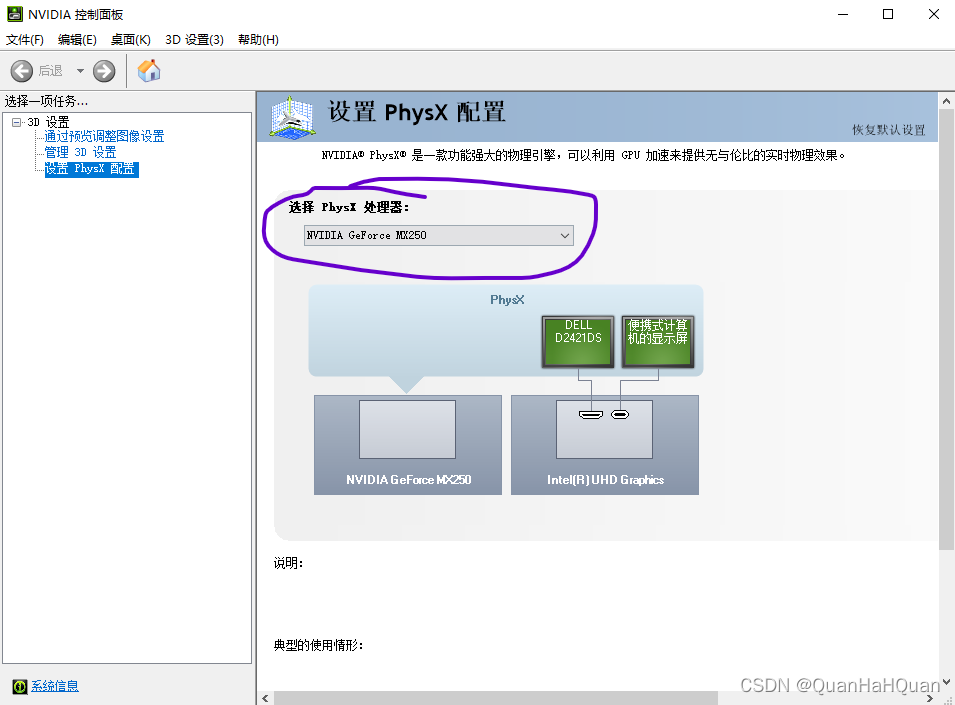
Task: Select 管理 3D 设置 task
Action: (80, 152)
